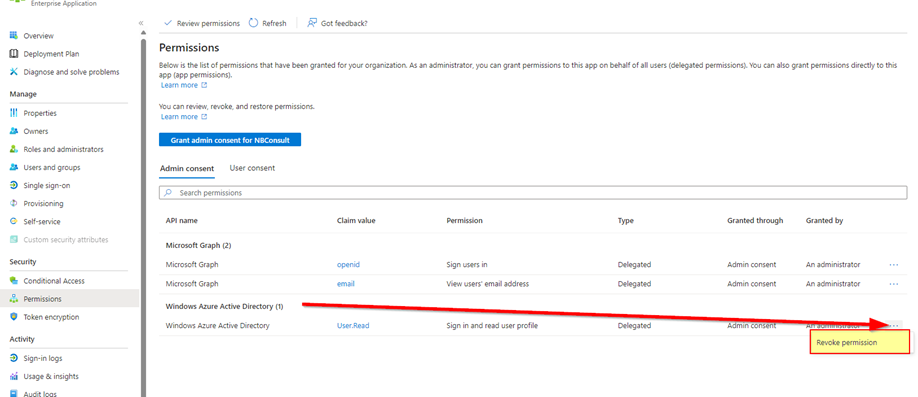Image resolution: width=918 pixels, height=397 pixels.
Task: Click the openid claim value link
Action: [x=348, y=265]
